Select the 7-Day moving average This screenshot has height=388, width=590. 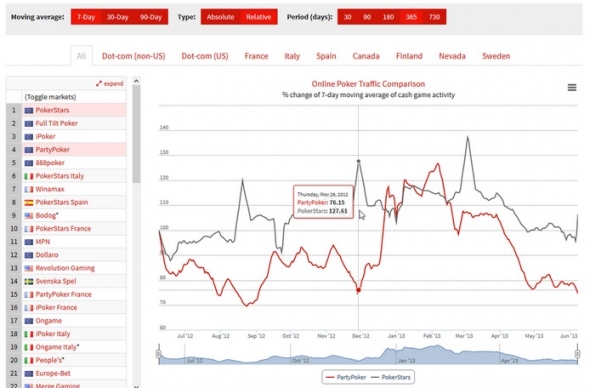pos(86,17)
